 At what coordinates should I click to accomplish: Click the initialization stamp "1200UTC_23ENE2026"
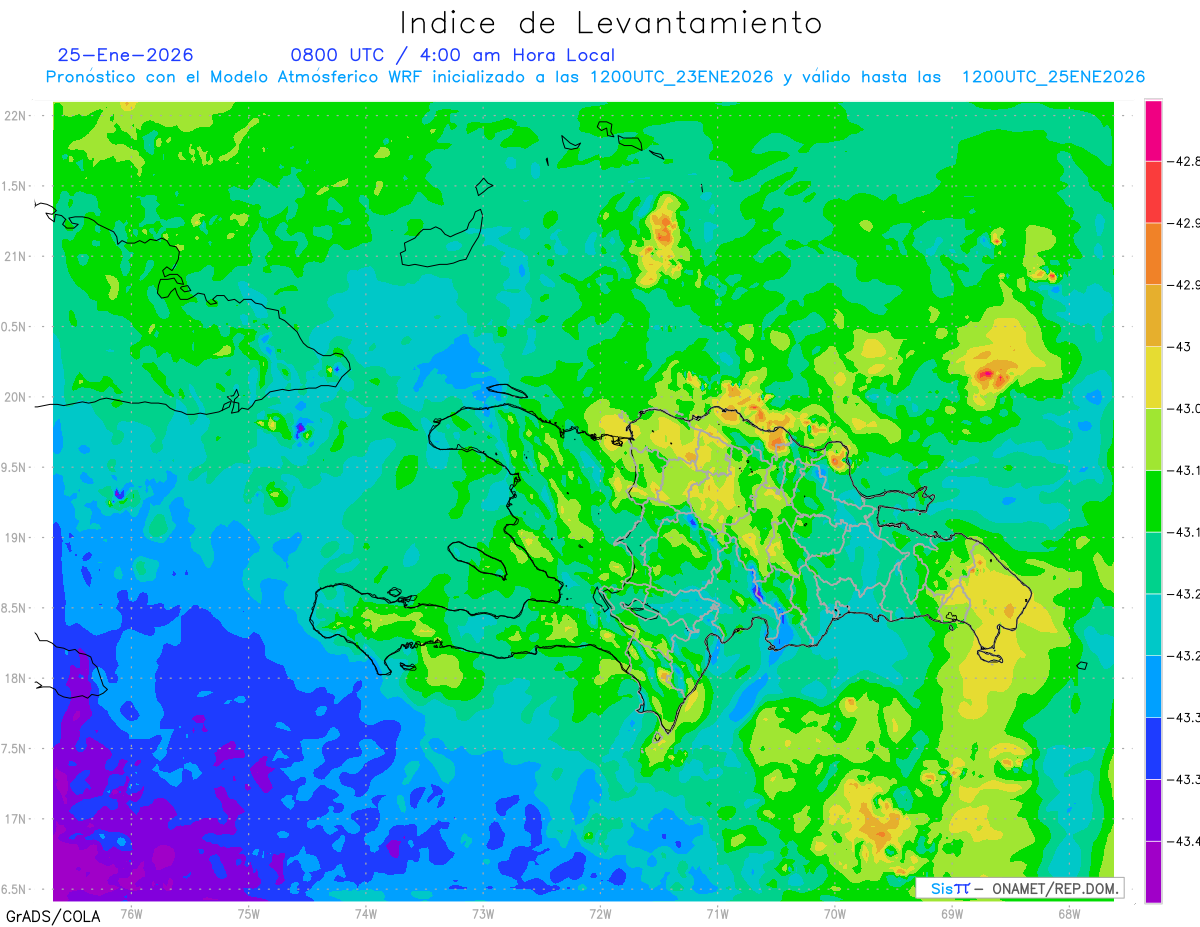tap(681, 77)
